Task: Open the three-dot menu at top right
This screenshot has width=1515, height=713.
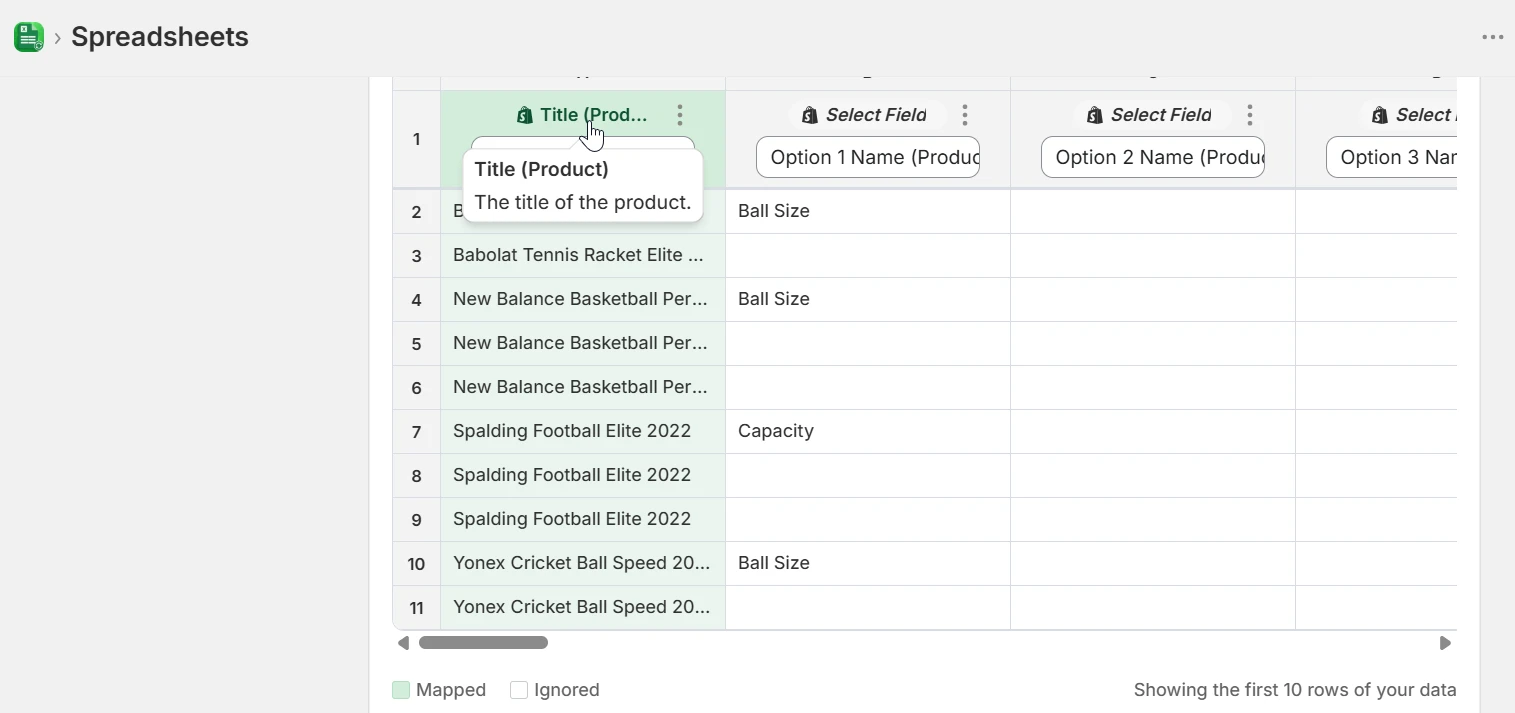Action: [1492, 38]
